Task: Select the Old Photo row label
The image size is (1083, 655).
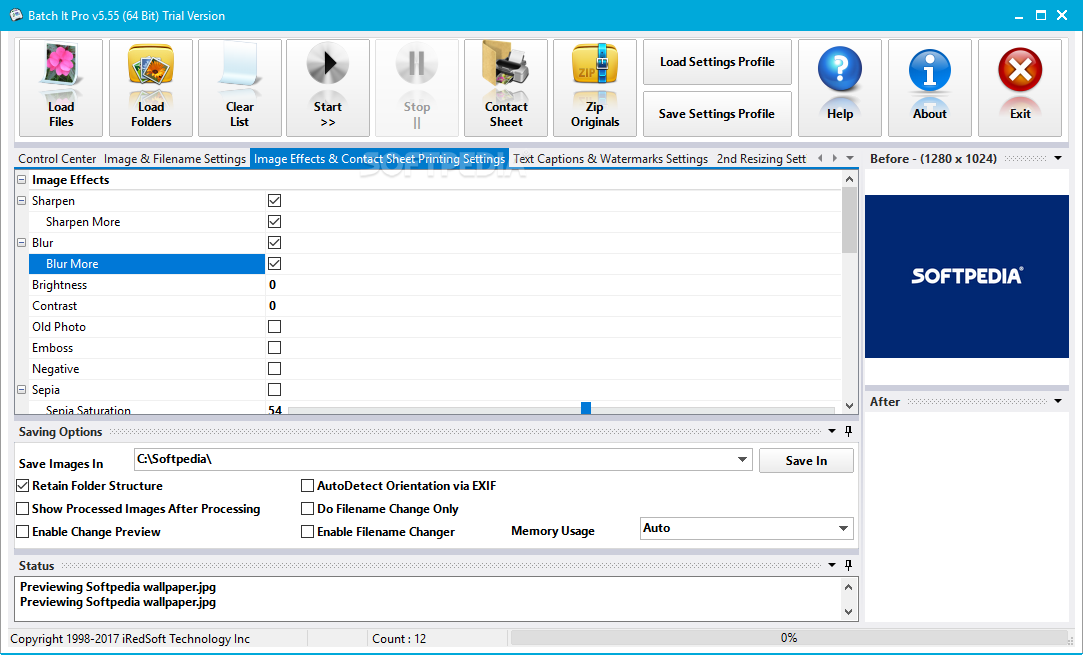Action: pos(59,327)
